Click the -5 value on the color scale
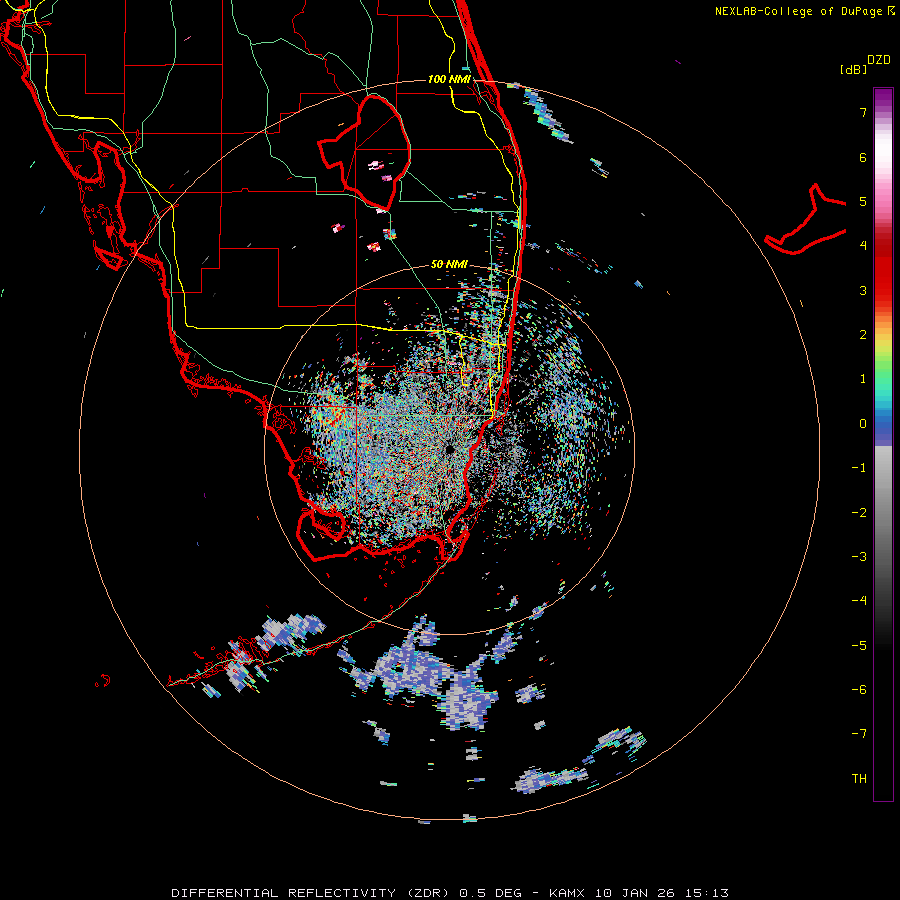 859,646
